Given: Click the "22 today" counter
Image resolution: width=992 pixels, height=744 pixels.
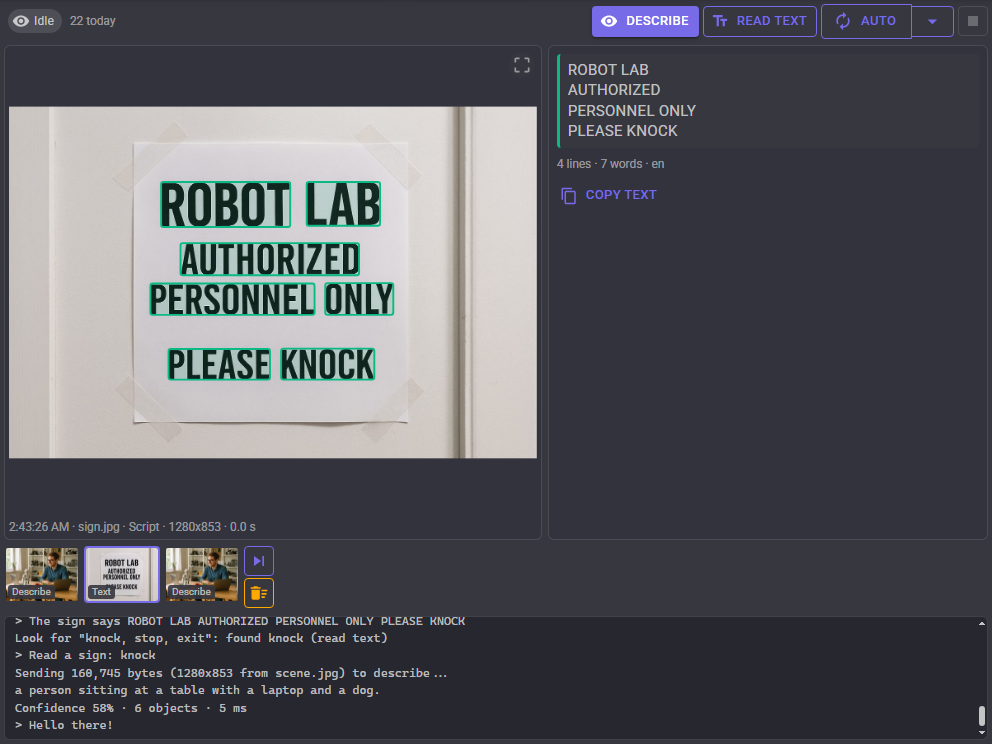Looking at the screenshot, I should 92,21.
